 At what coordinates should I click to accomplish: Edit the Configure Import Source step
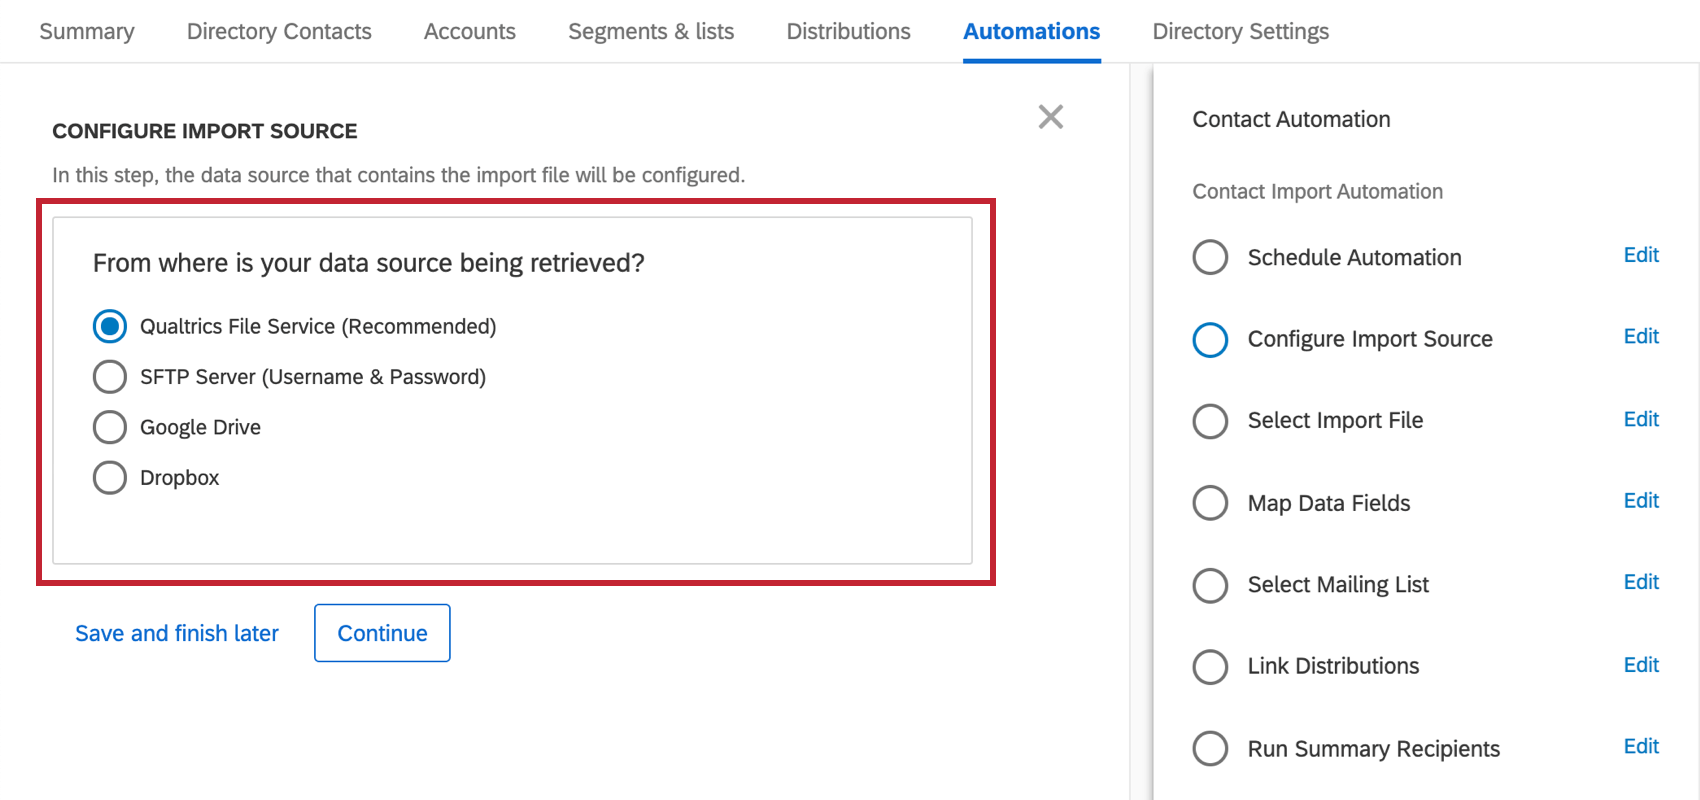pos(1641,336)
